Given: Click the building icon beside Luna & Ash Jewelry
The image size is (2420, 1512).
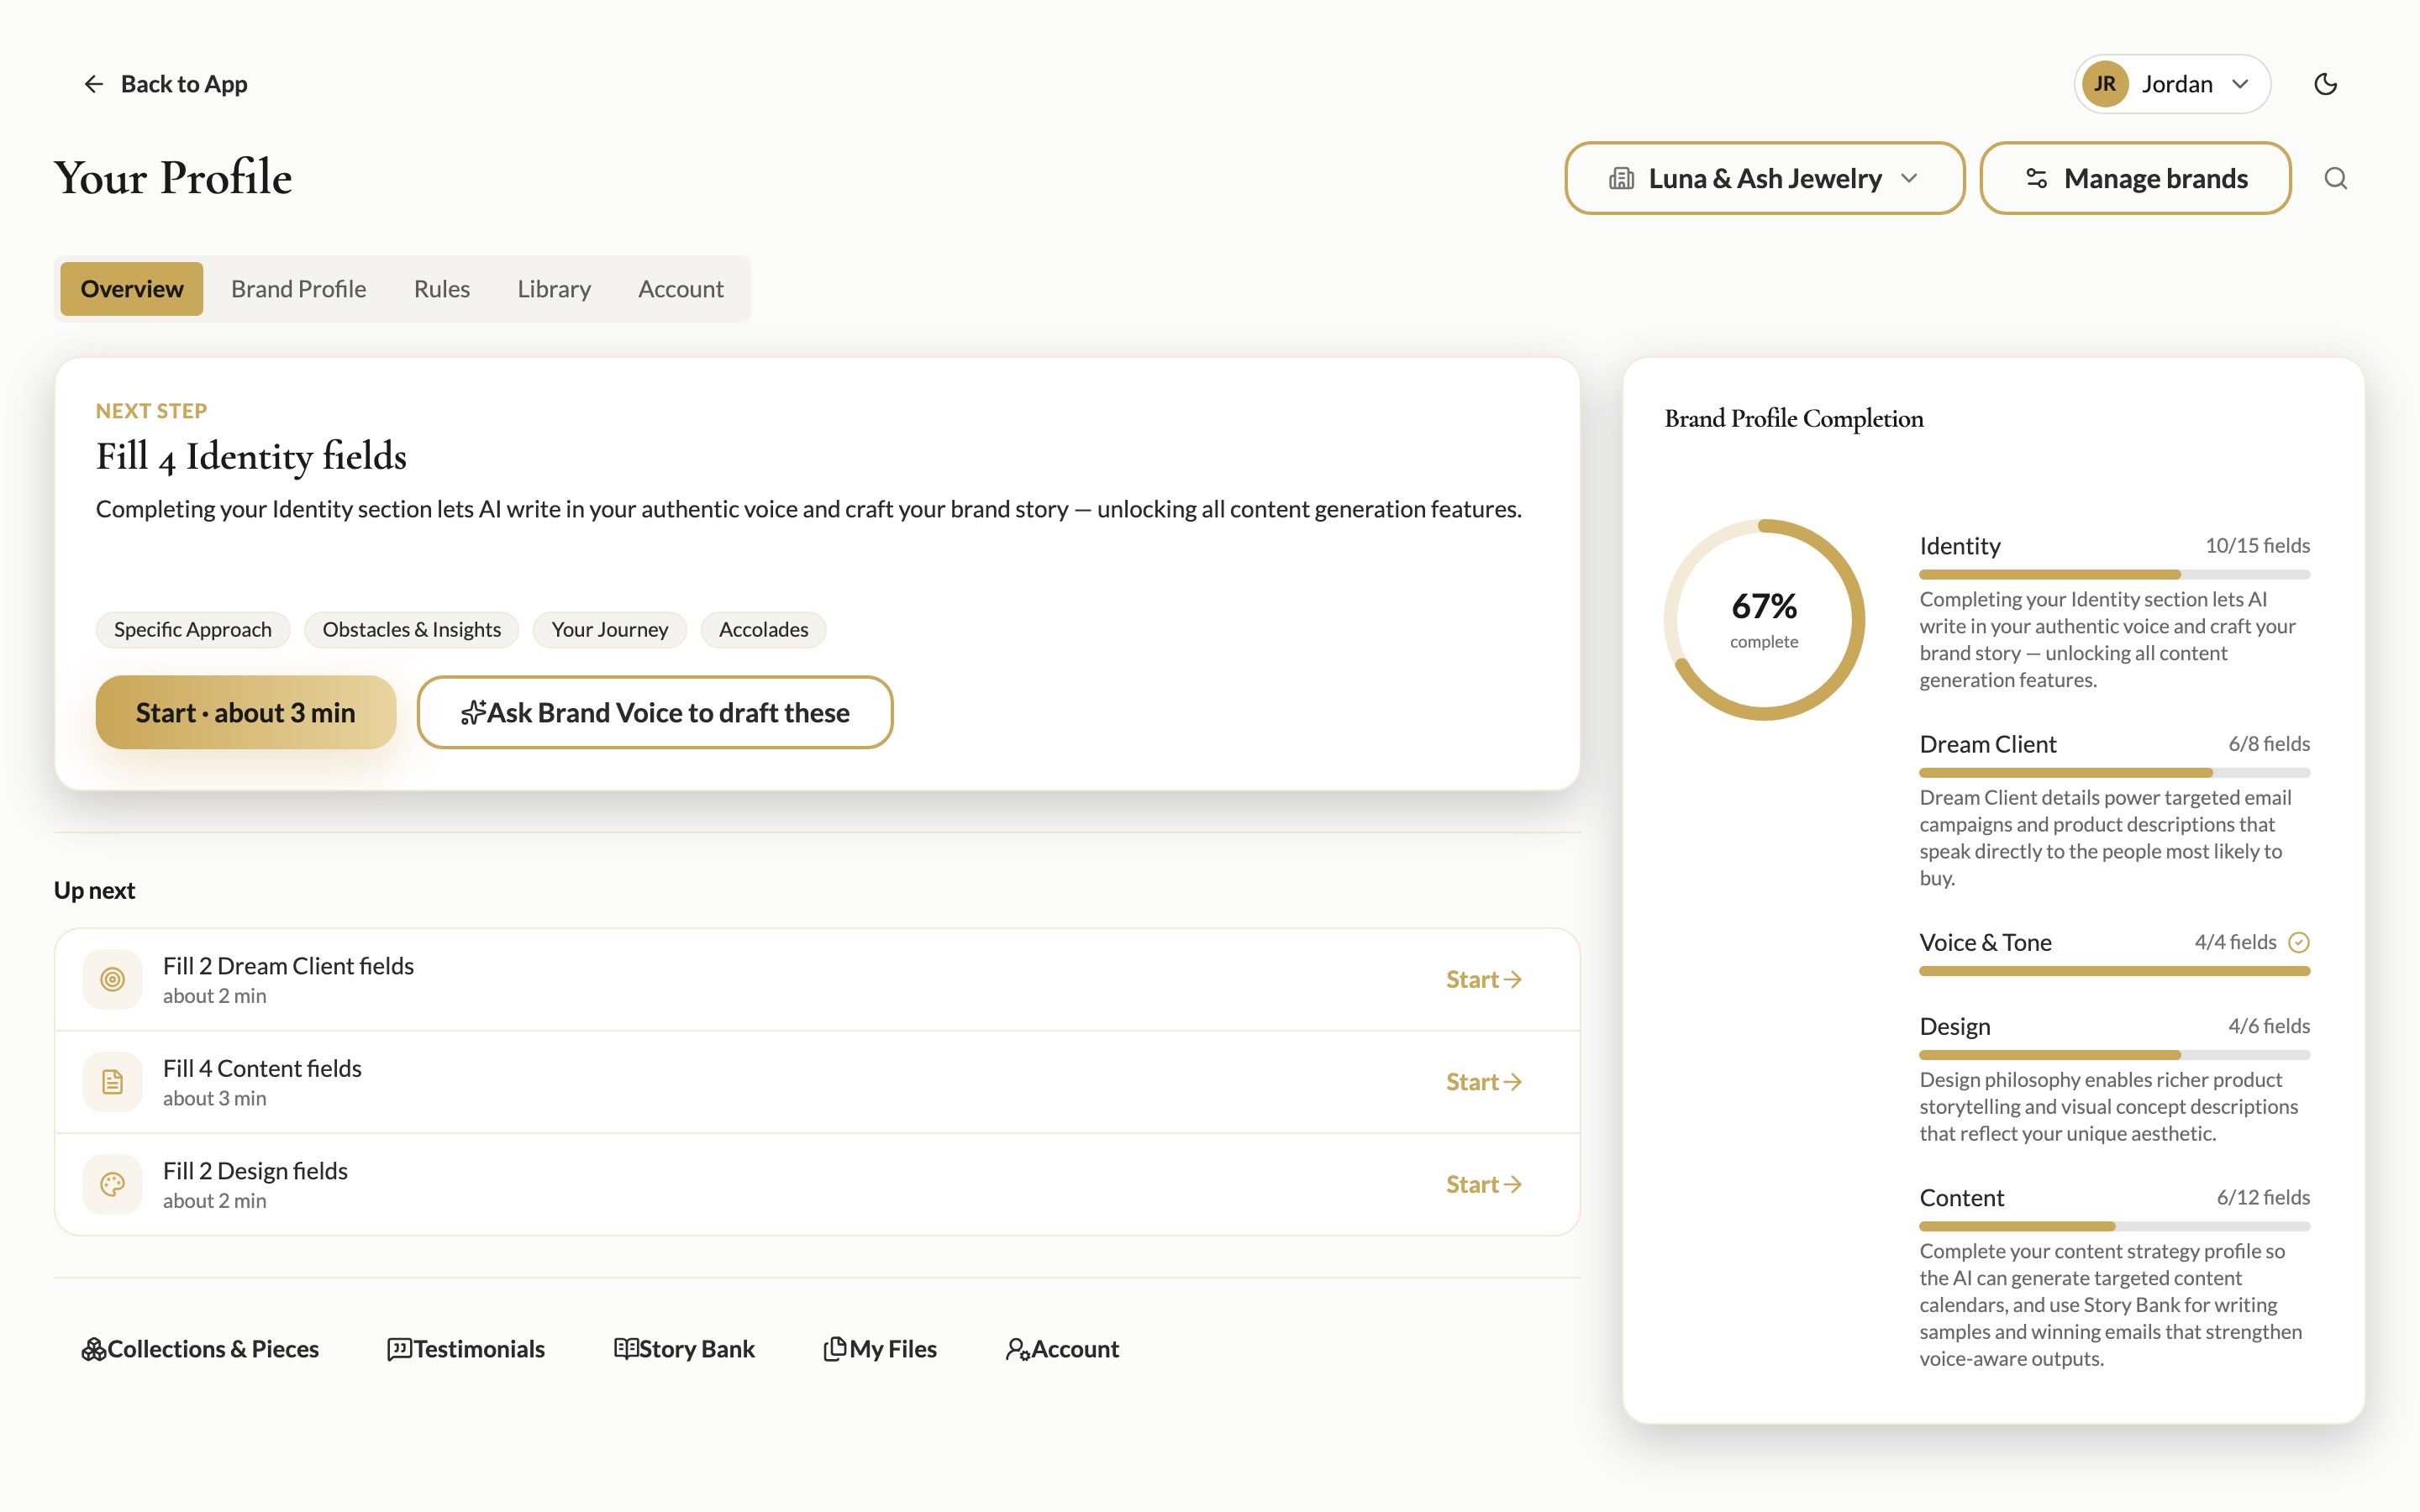Looking at the screenshot, I should [x=1621, y=178].
